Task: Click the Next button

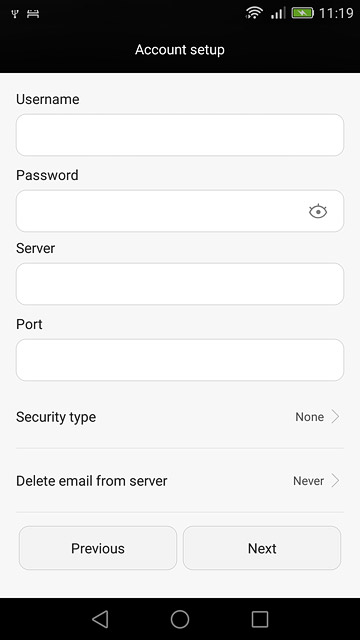Action: 262,548
